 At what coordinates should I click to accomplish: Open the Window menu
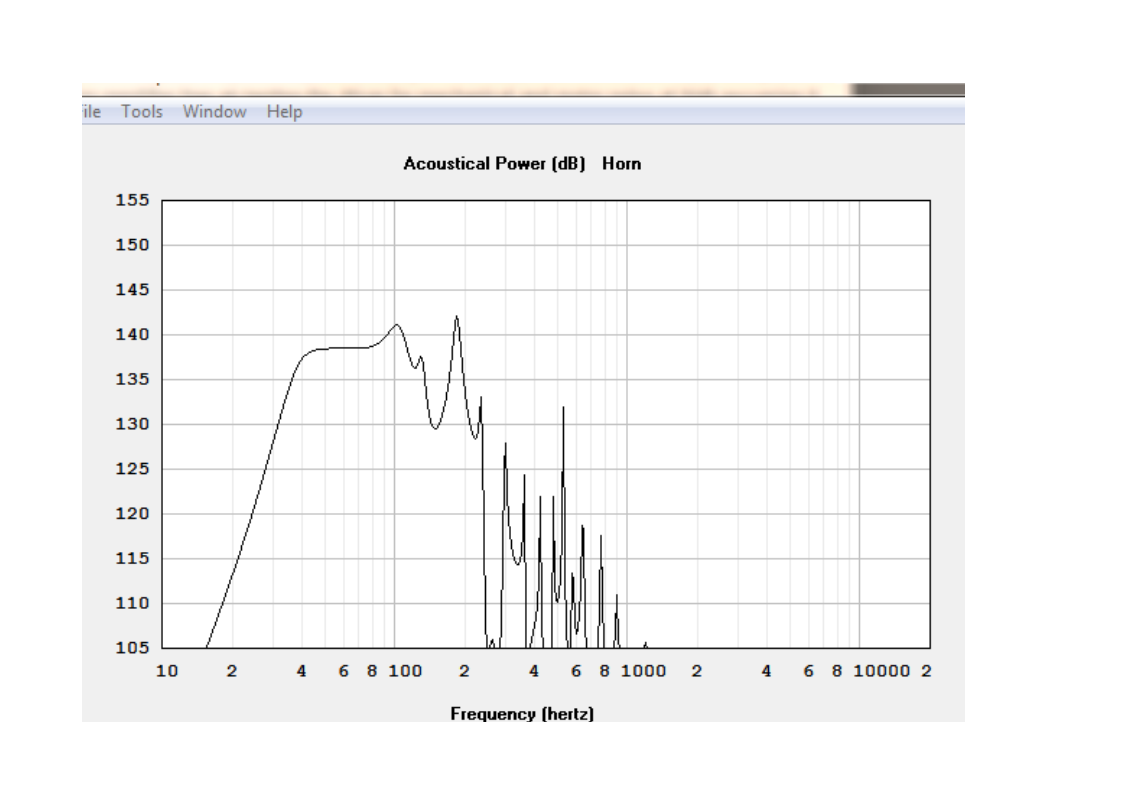click(x=215, y=112)
